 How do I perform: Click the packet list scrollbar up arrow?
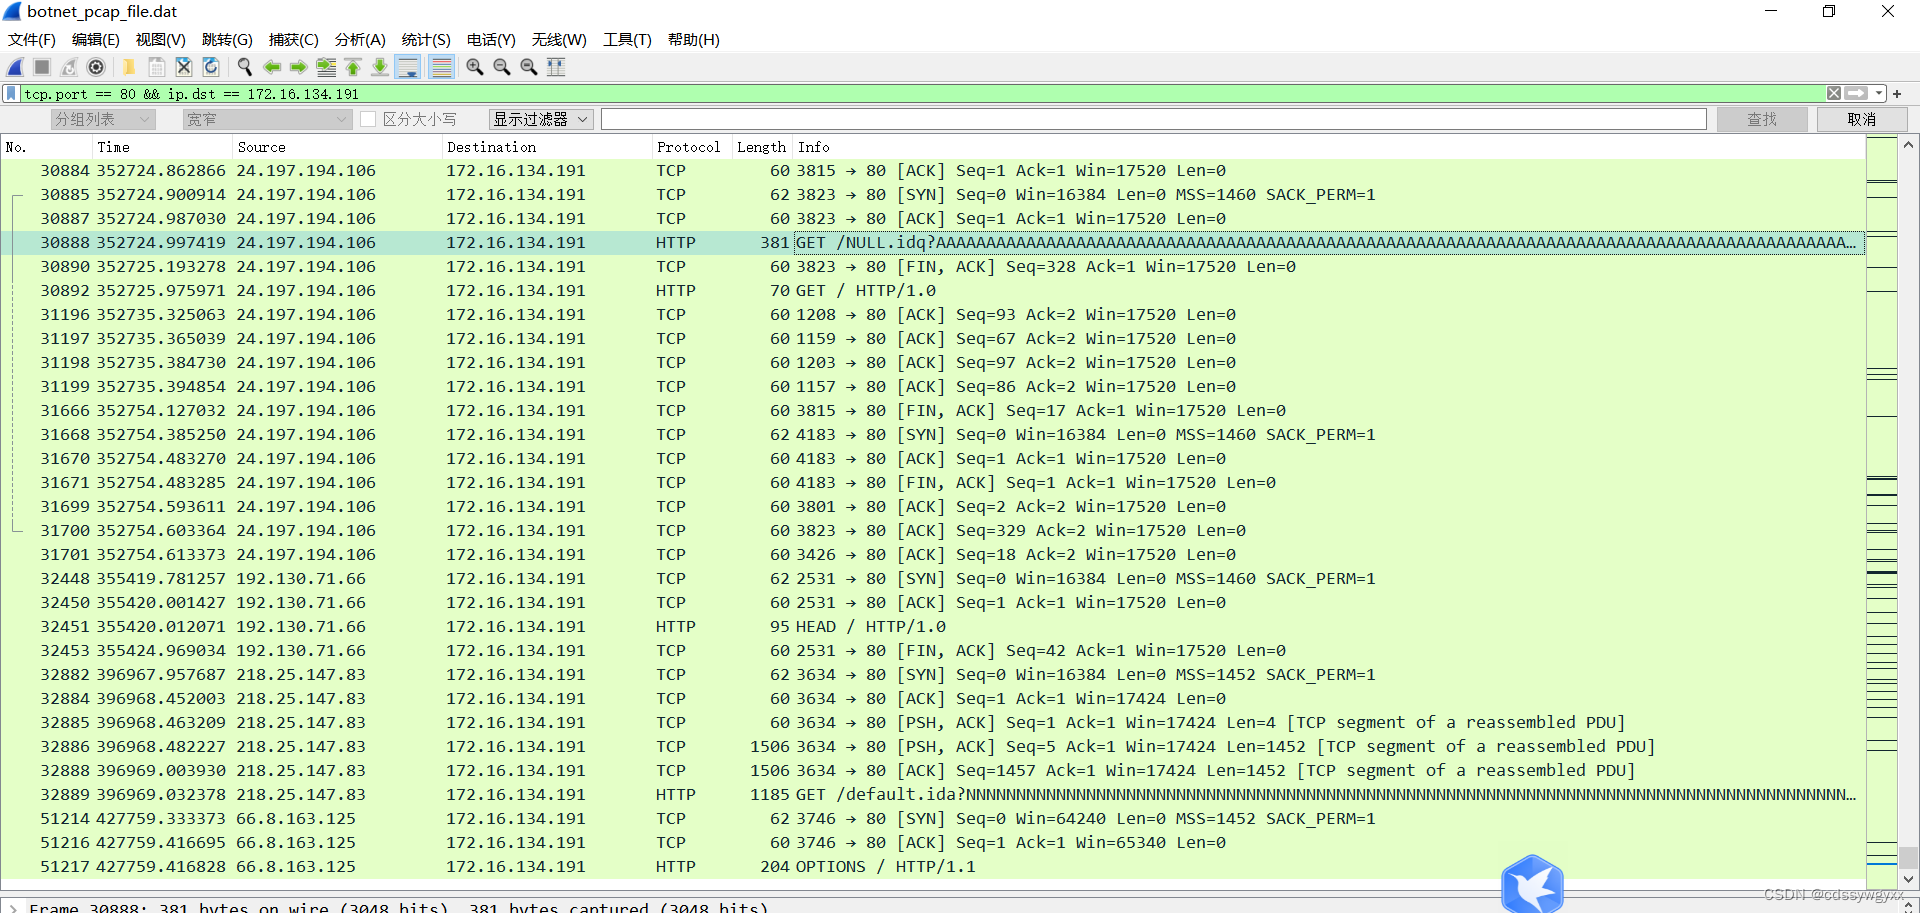[x=1909, y=145]
